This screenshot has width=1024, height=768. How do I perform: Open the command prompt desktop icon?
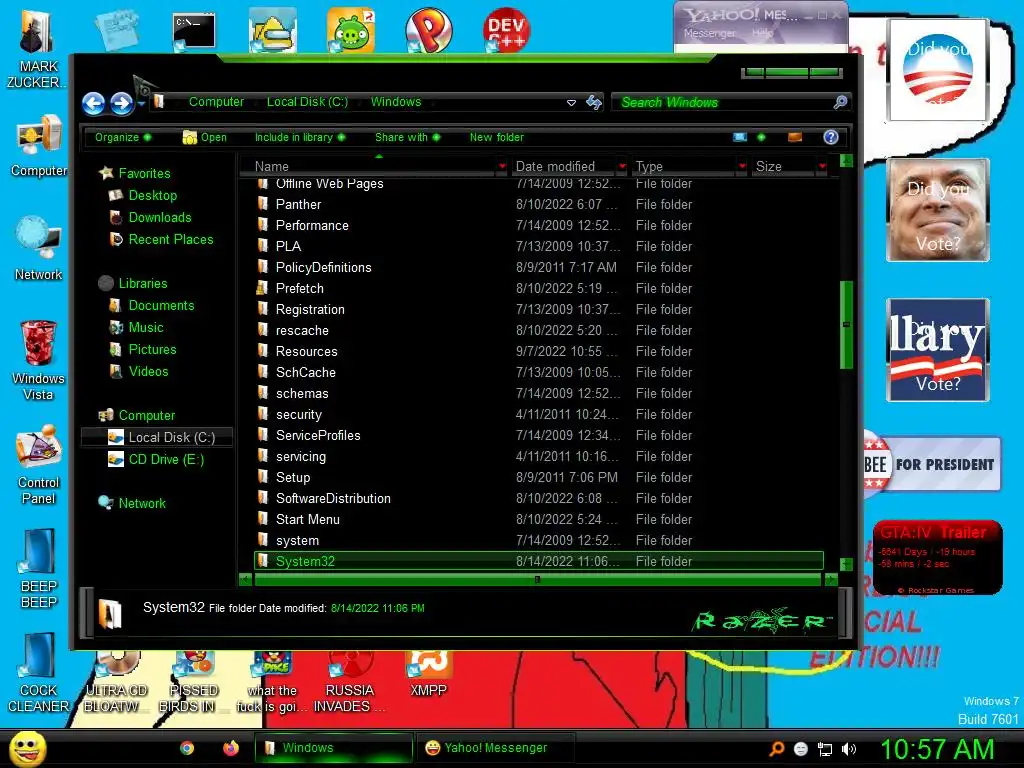pos(194,31)
